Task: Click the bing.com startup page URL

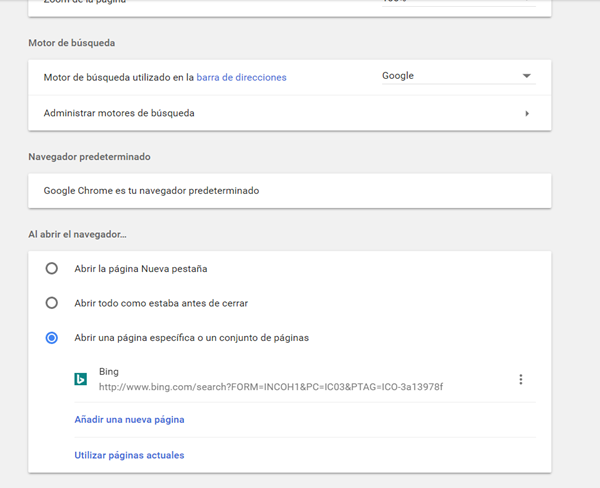Action: pos(270,387)
